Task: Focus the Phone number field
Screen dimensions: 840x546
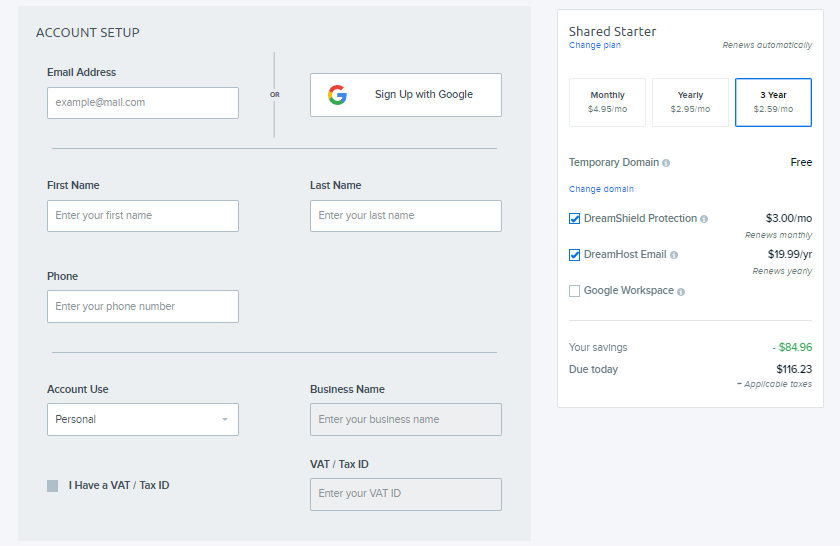Action: [143, 306]
